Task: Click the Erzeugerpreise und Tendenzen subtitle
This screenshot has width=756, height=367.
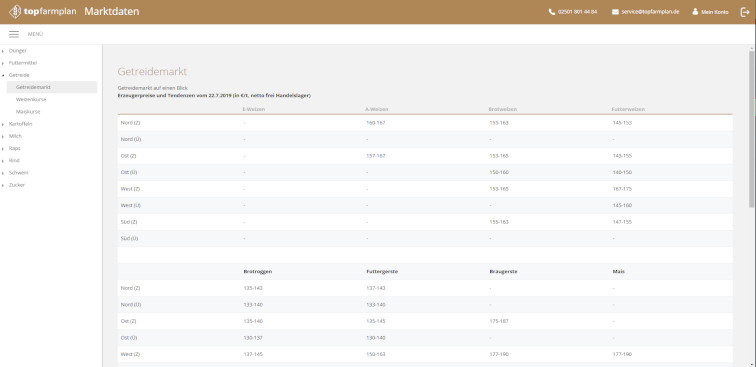Action: coord(214,95)
